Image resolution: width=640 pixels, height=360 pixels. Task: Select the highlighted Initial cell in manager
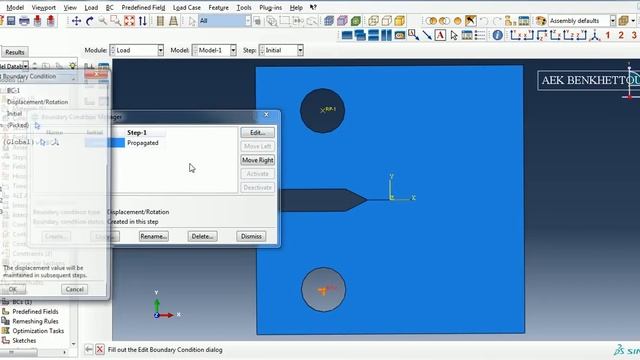pyautogui.click(x=104, y=143)
